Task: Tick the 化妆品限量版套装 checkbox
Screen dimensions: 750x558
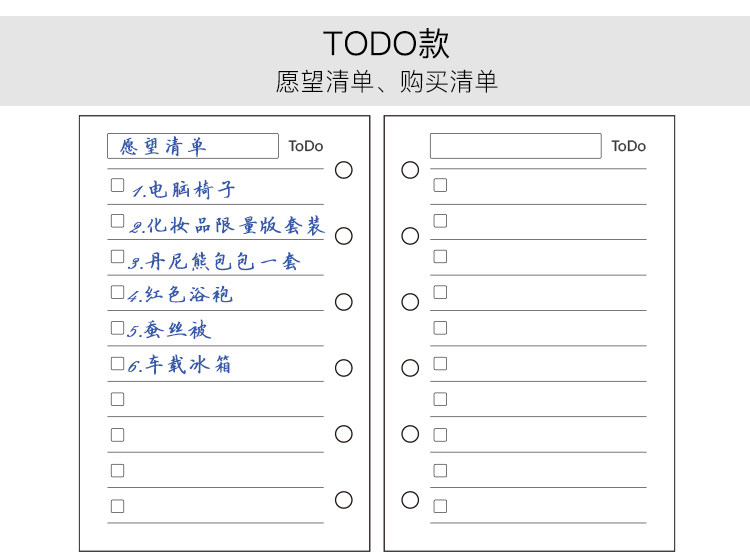Action: pyautogui.click(x=117, y=221)
